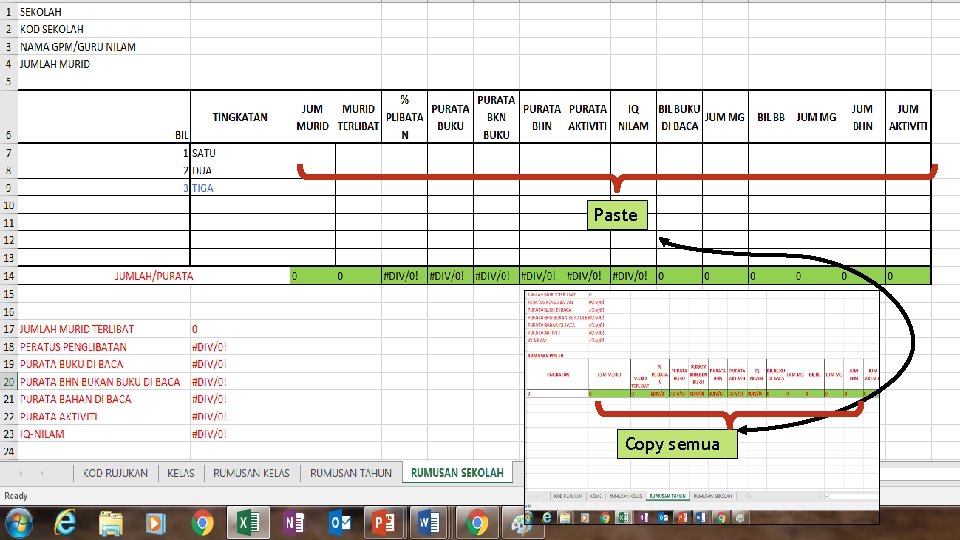Go to the RUMUSAN KELAS sheet tab
Viewport: 960px width, 540px height.
tap(251, 473)
